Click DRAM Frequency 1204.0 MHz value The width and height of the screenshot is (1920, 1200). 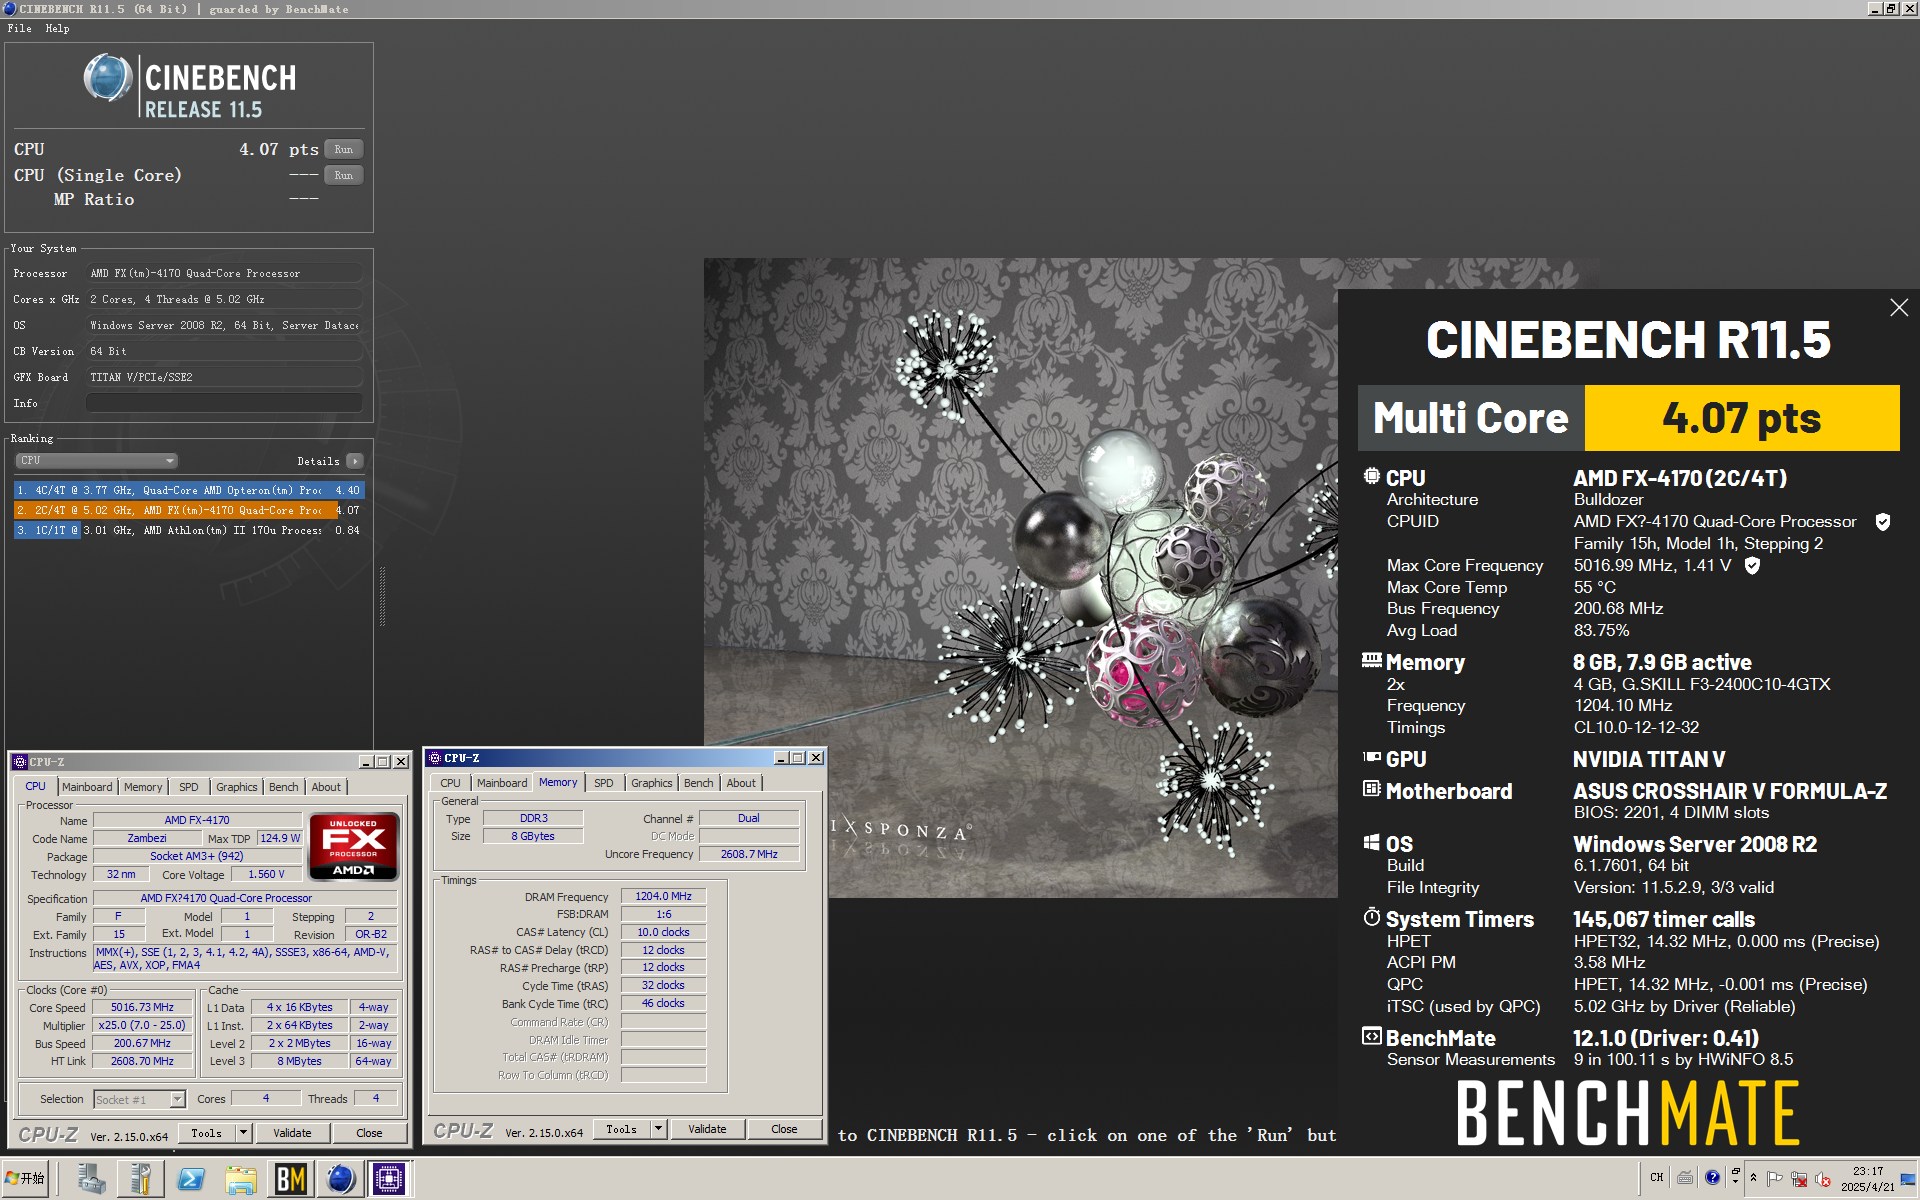coord(663,896)
